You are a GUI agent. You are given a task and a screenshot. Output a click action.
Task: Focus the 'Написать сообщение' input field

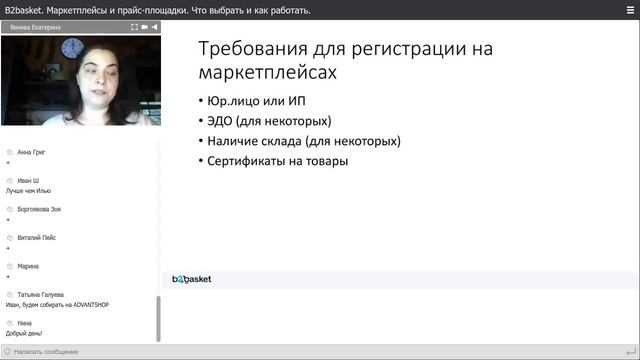(318, 351)
